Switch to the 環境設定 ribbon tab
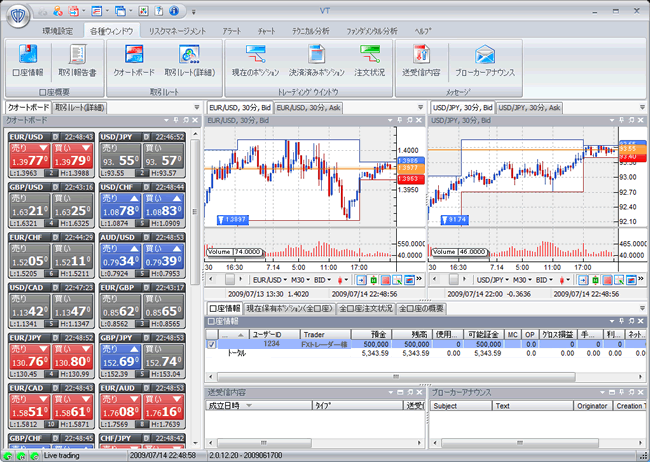This screenshot has width=650, height=462. 58,31
